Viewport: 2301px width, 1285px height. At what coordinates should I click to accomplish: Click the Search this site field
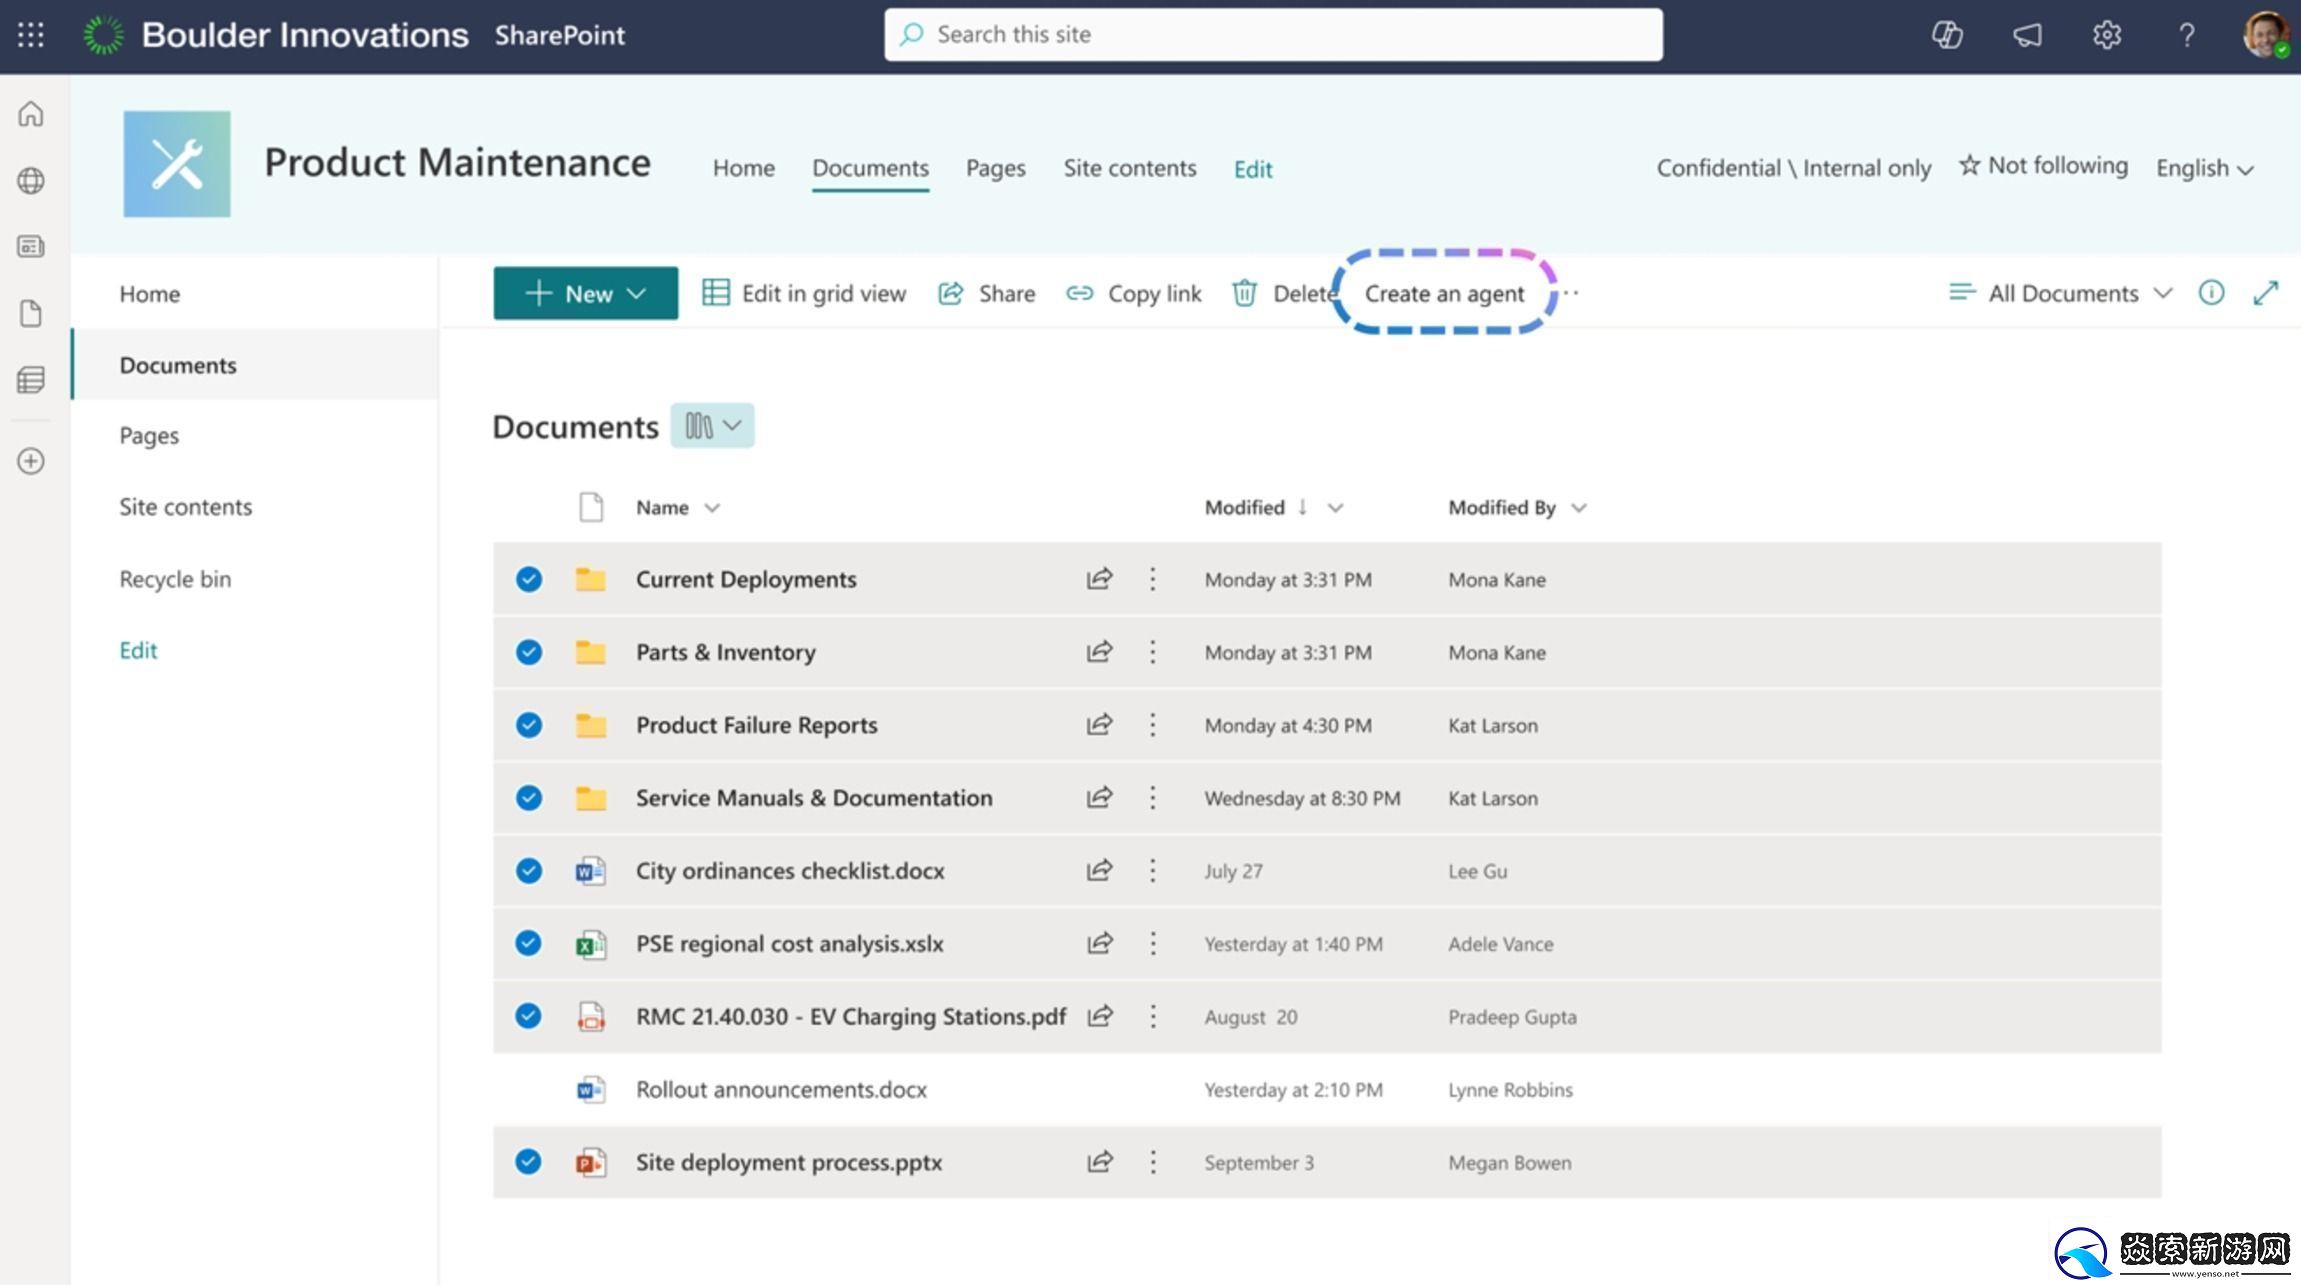(1272, 35)
